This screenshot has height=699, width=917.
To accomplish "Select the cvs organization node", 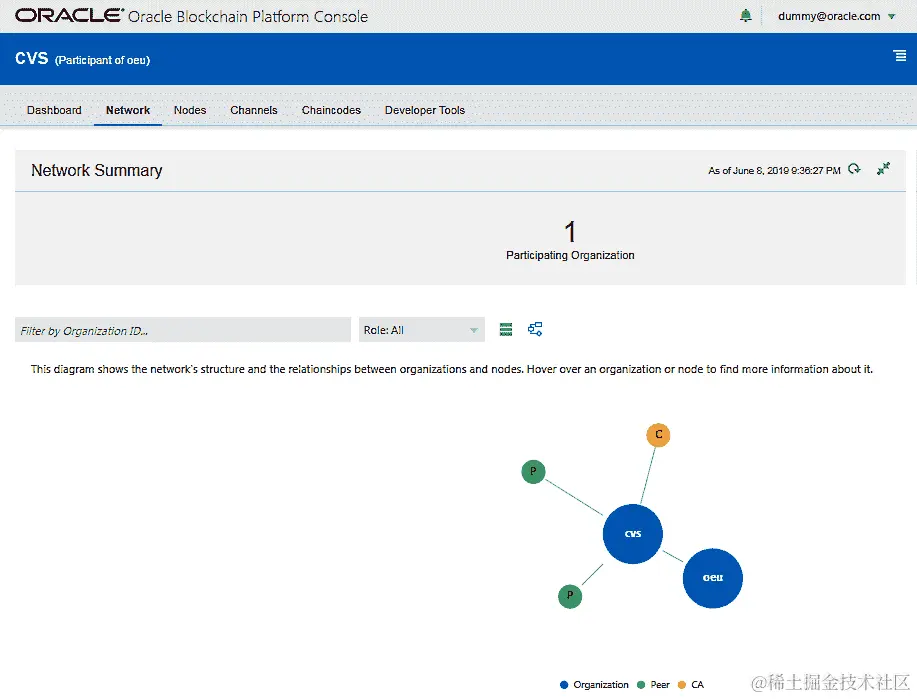I will [633, 533].
